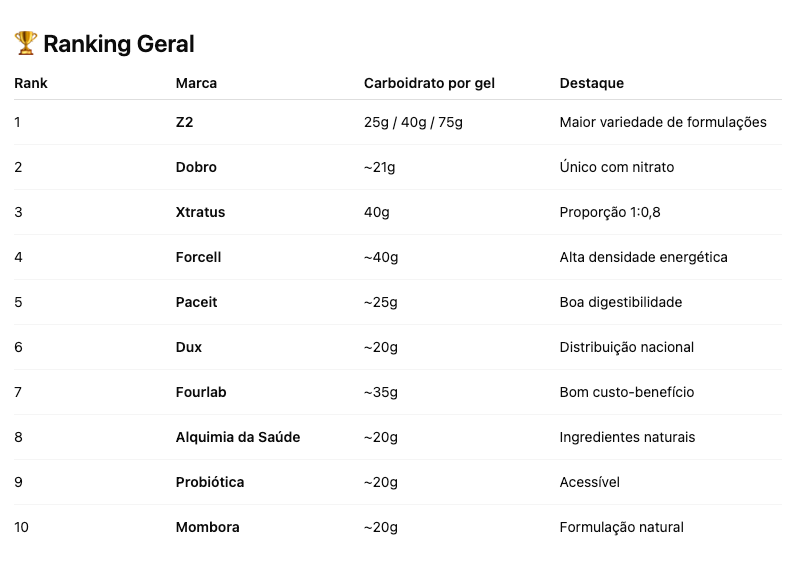Select the Marca column header
The image size is (794, 585).
pyautogui.click(x=196, y=83)
